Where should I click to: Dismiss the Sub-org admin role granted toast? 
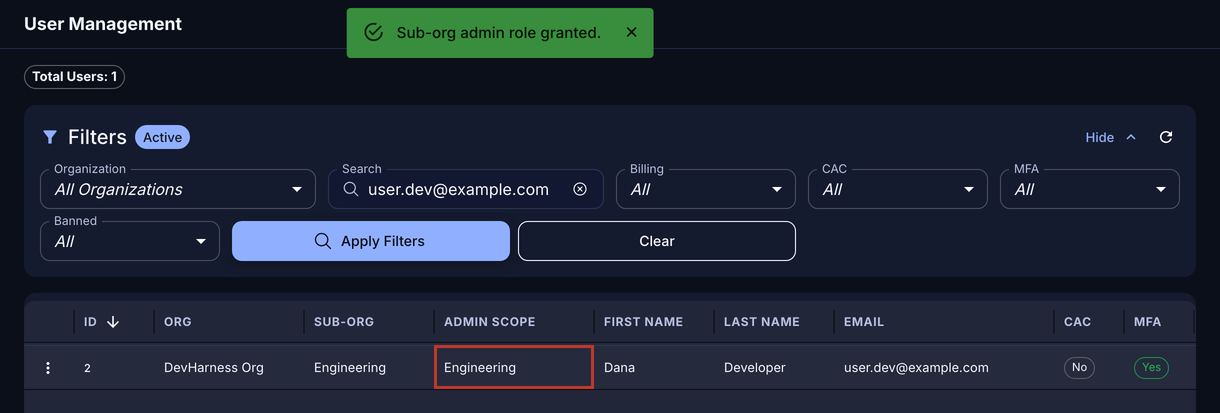coord(631,32)
